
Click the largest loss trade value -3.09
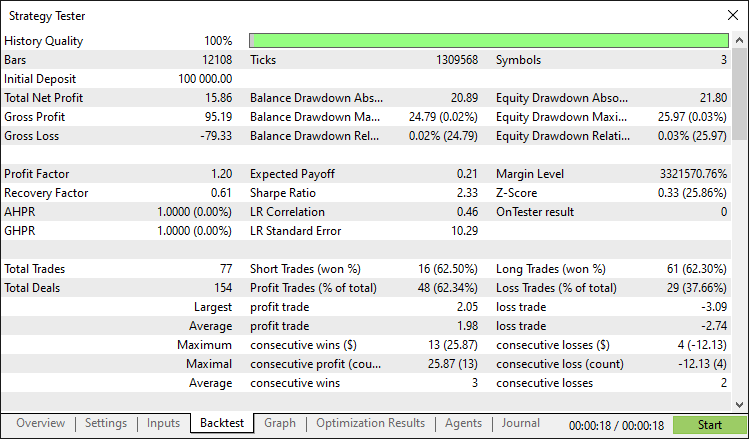point(714,307)
